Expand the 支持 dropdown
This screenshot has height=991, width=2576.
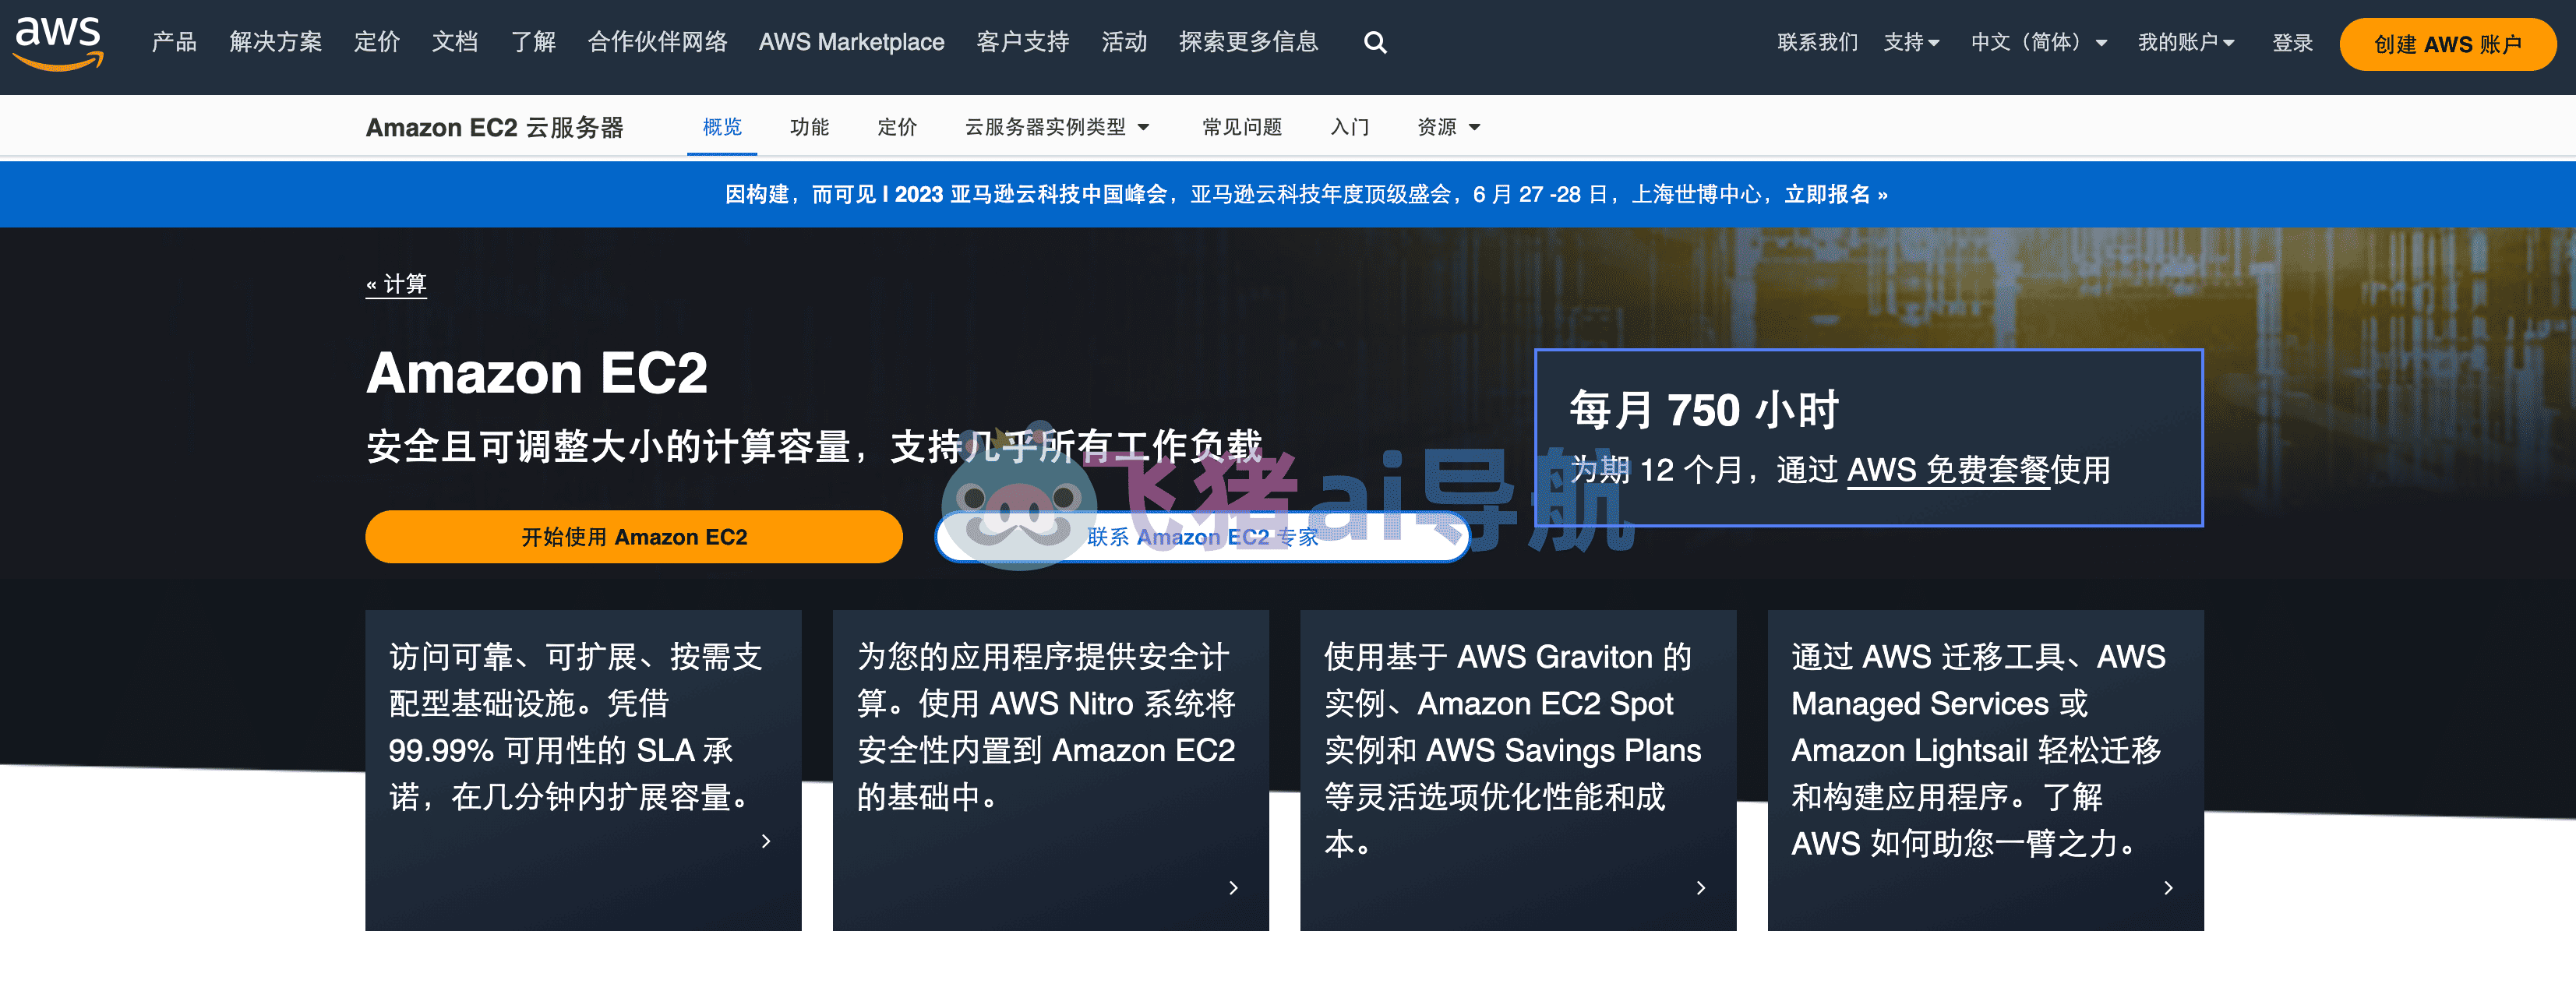[x=1911, y=43]
